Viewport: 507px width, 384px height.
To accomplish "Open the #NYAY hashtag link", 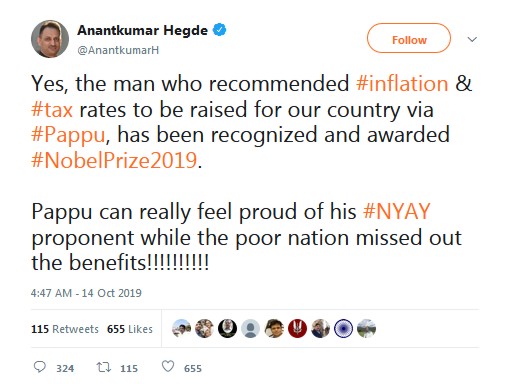I will (x=397, y=211).
